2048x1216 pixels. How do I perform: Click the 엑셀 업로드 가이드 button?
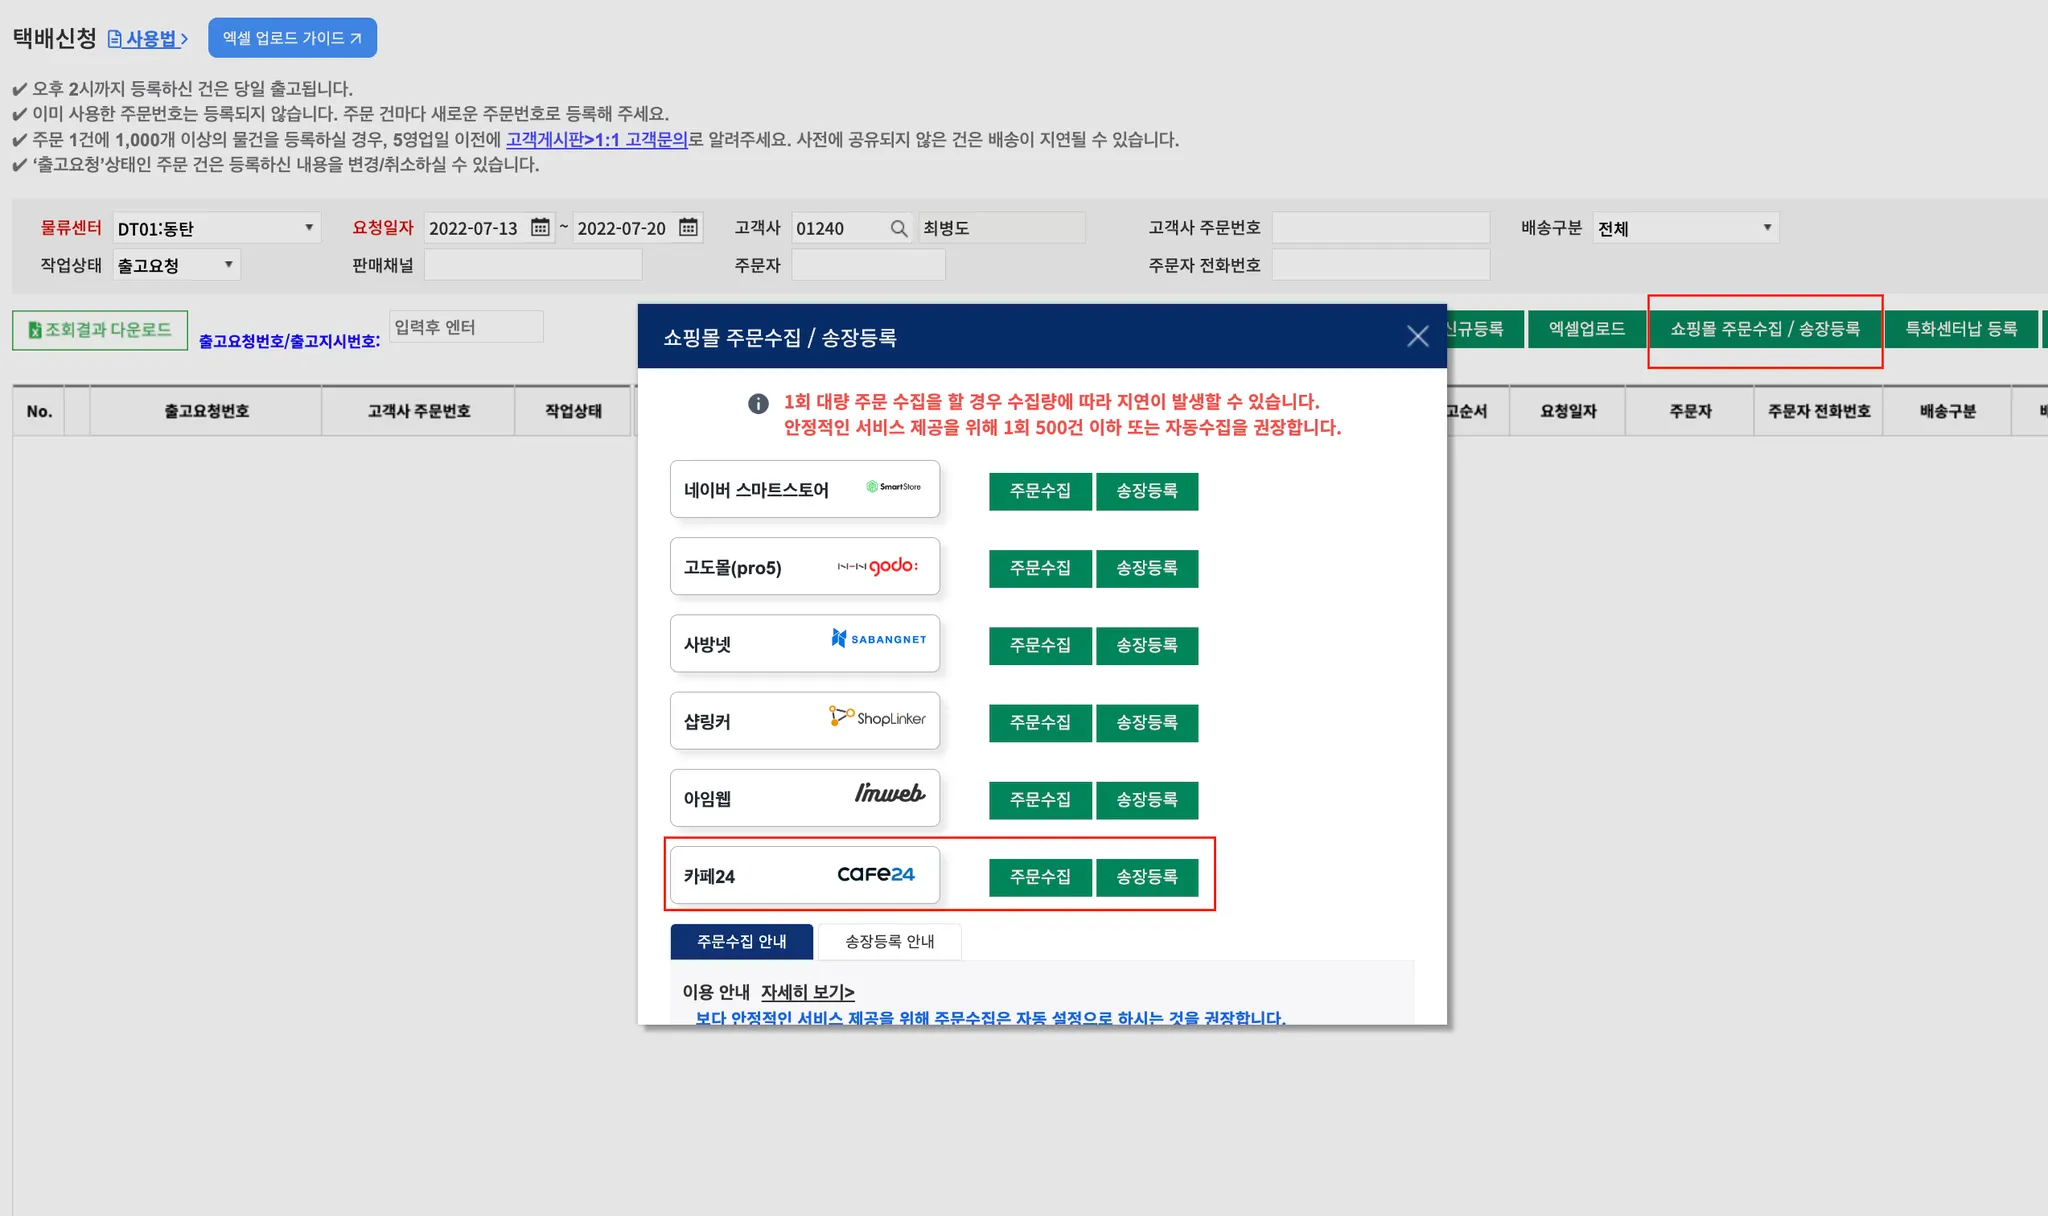click(x=292, y=38)
